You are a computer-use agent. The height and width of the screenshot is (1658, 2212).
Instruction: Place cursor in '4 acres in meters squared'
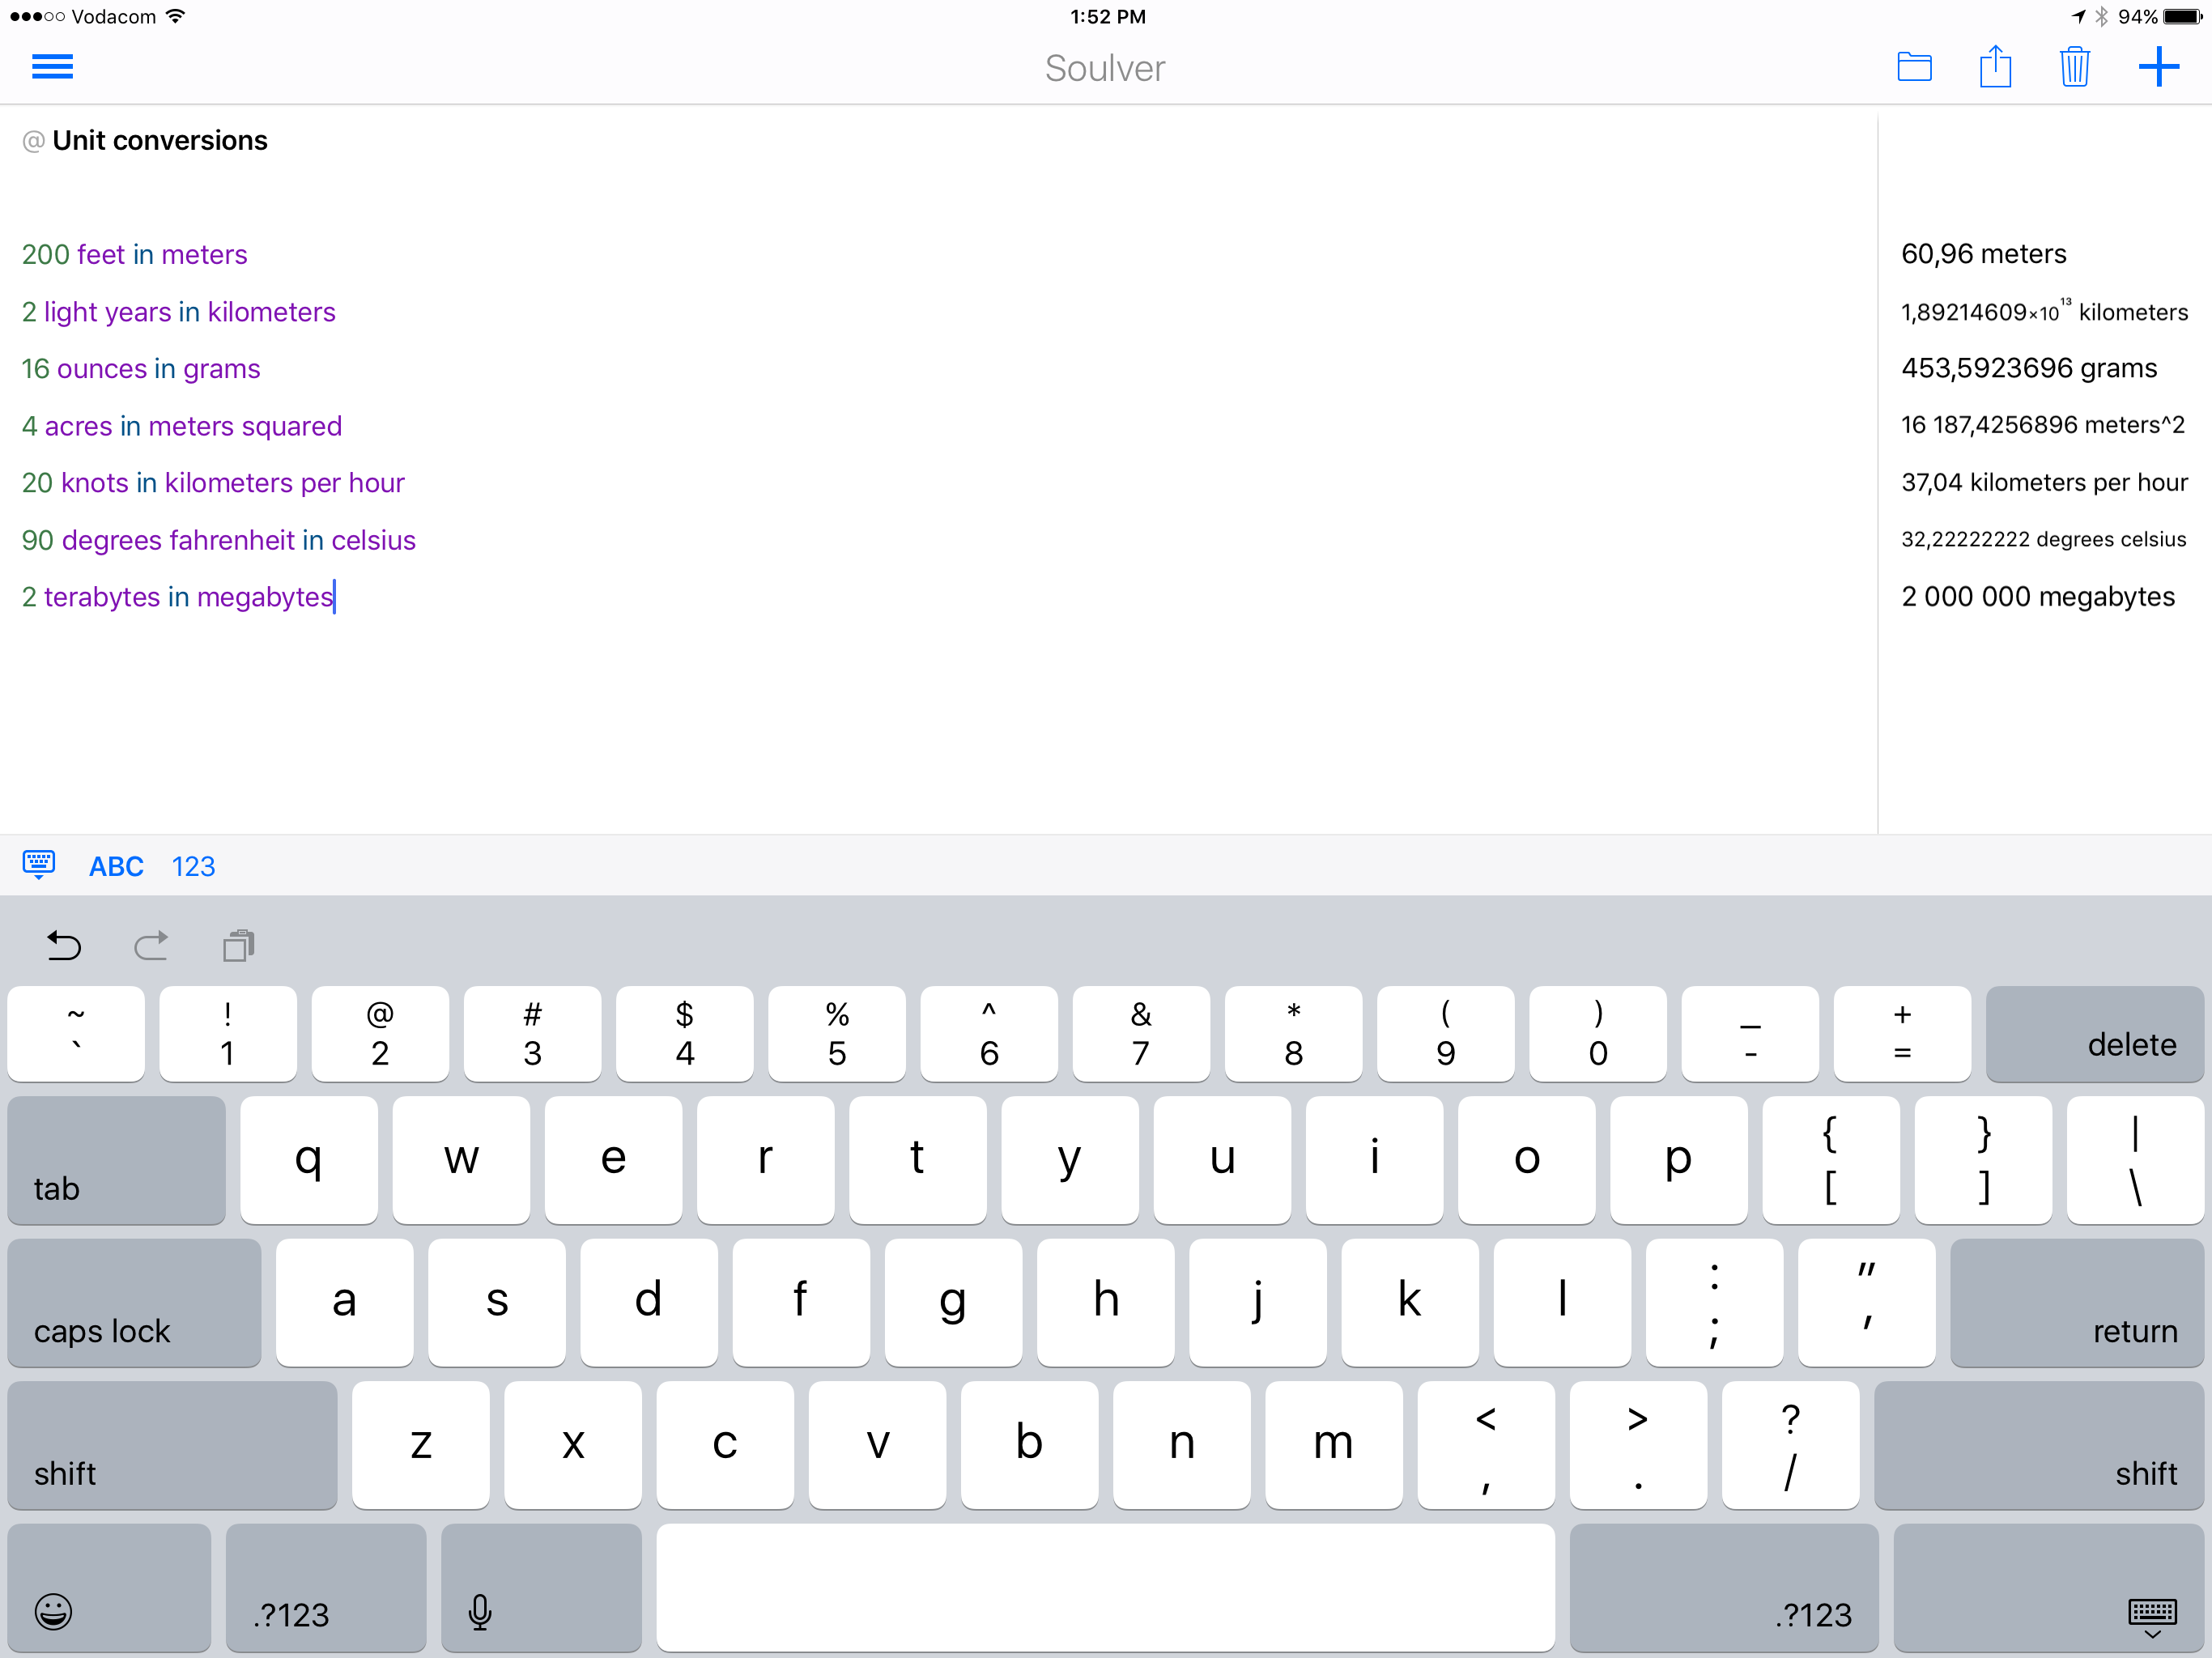[x=182, y=426]
